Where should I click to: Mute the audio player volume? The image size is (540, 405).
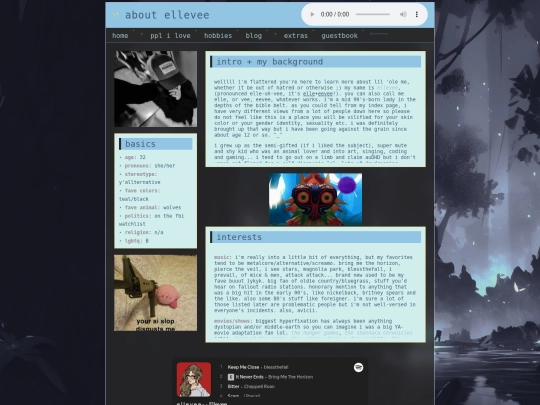tap(403, 14)
